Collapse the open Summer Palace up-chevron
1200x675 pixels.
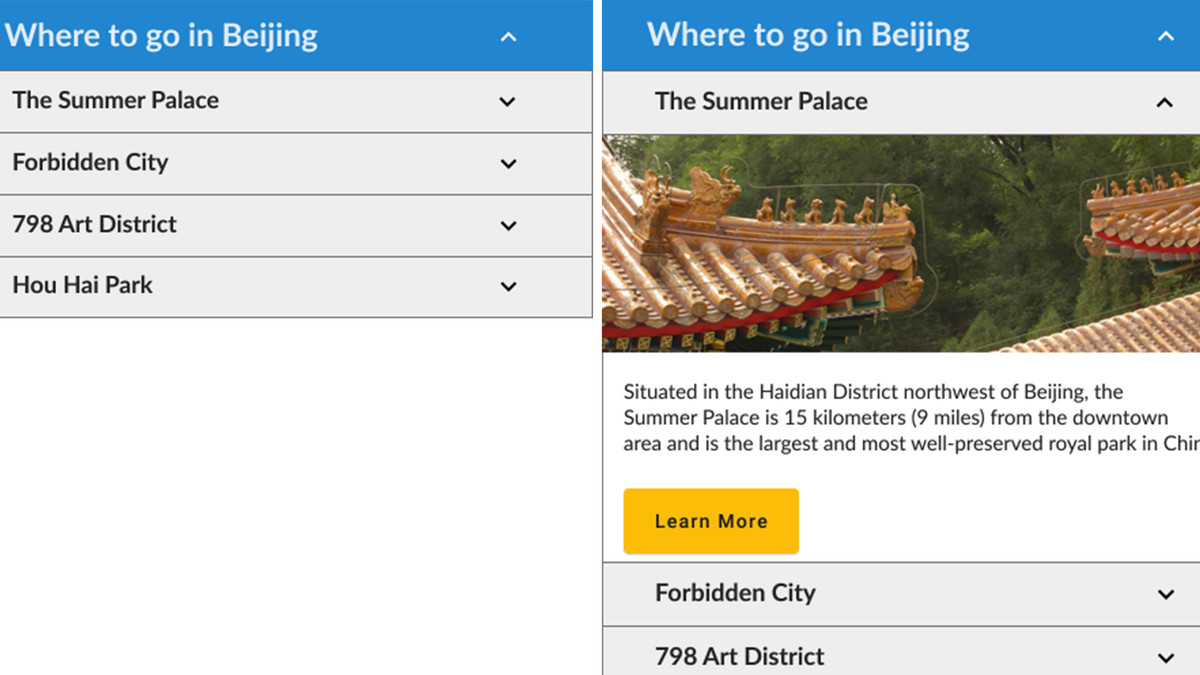(x=1165, y=102)
